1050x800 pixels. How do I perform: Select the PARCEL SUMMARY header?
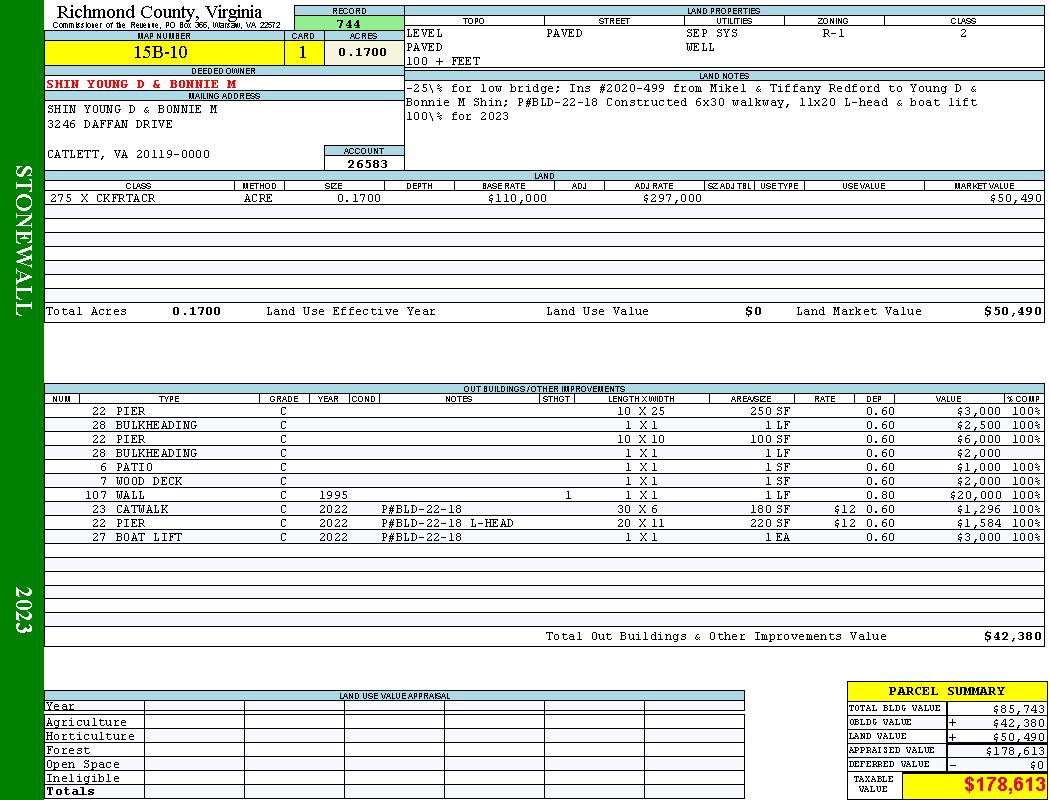click(x=946, y=691)
